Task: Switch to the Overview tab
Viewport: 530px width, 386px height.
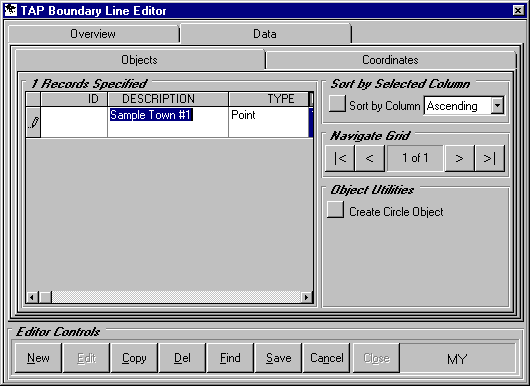Action: pos(93,34)
